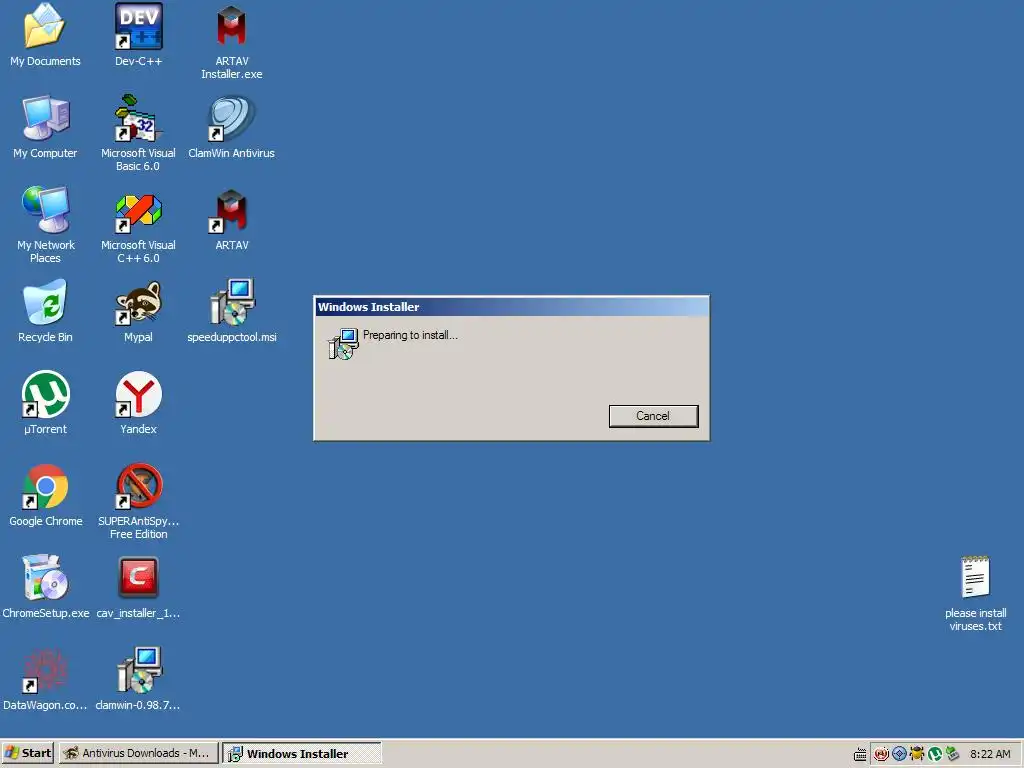Open the Start menu

coord(27,753)
